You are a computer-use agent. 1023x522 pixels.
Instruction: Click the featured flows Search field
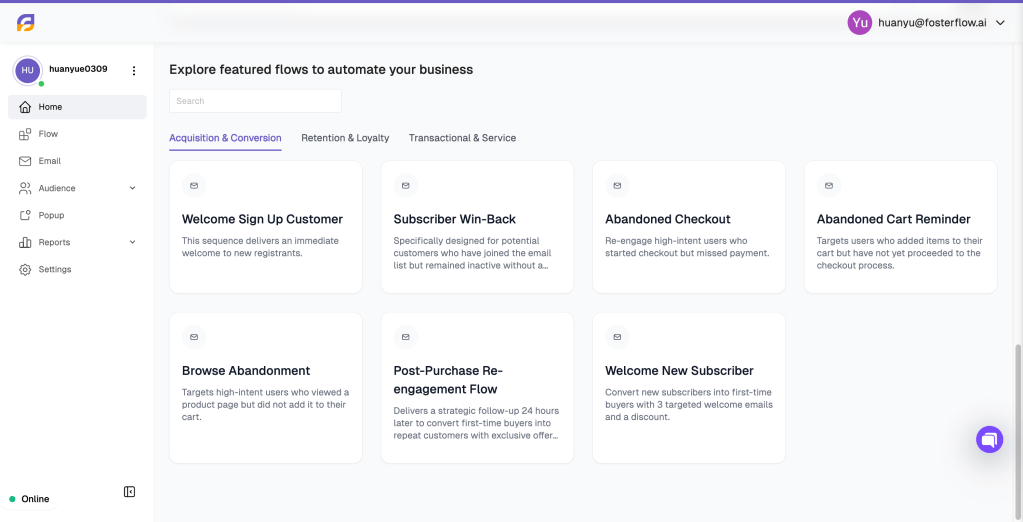pyautogui.click(x=255, y=101)
